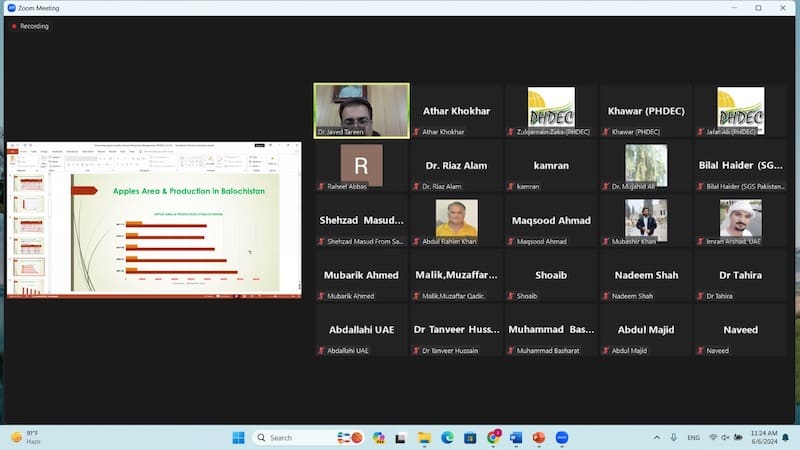
Task: Click Abdul Rahim Khan's participant tile
Action: [x=456, y=220]
